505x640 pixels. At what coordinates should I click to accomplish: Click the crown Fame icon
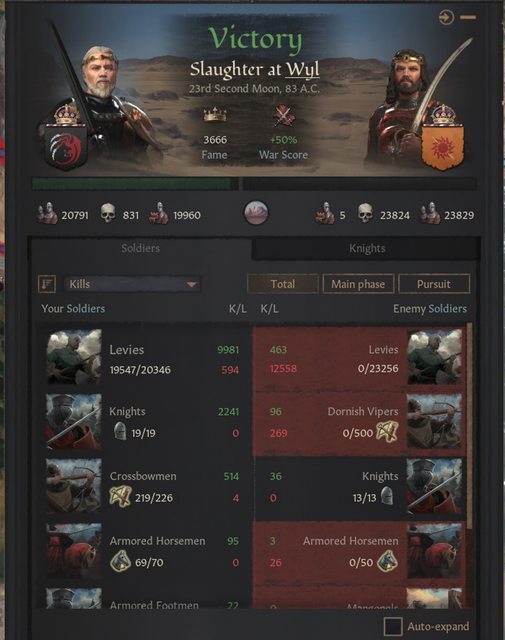pos(215,115)
